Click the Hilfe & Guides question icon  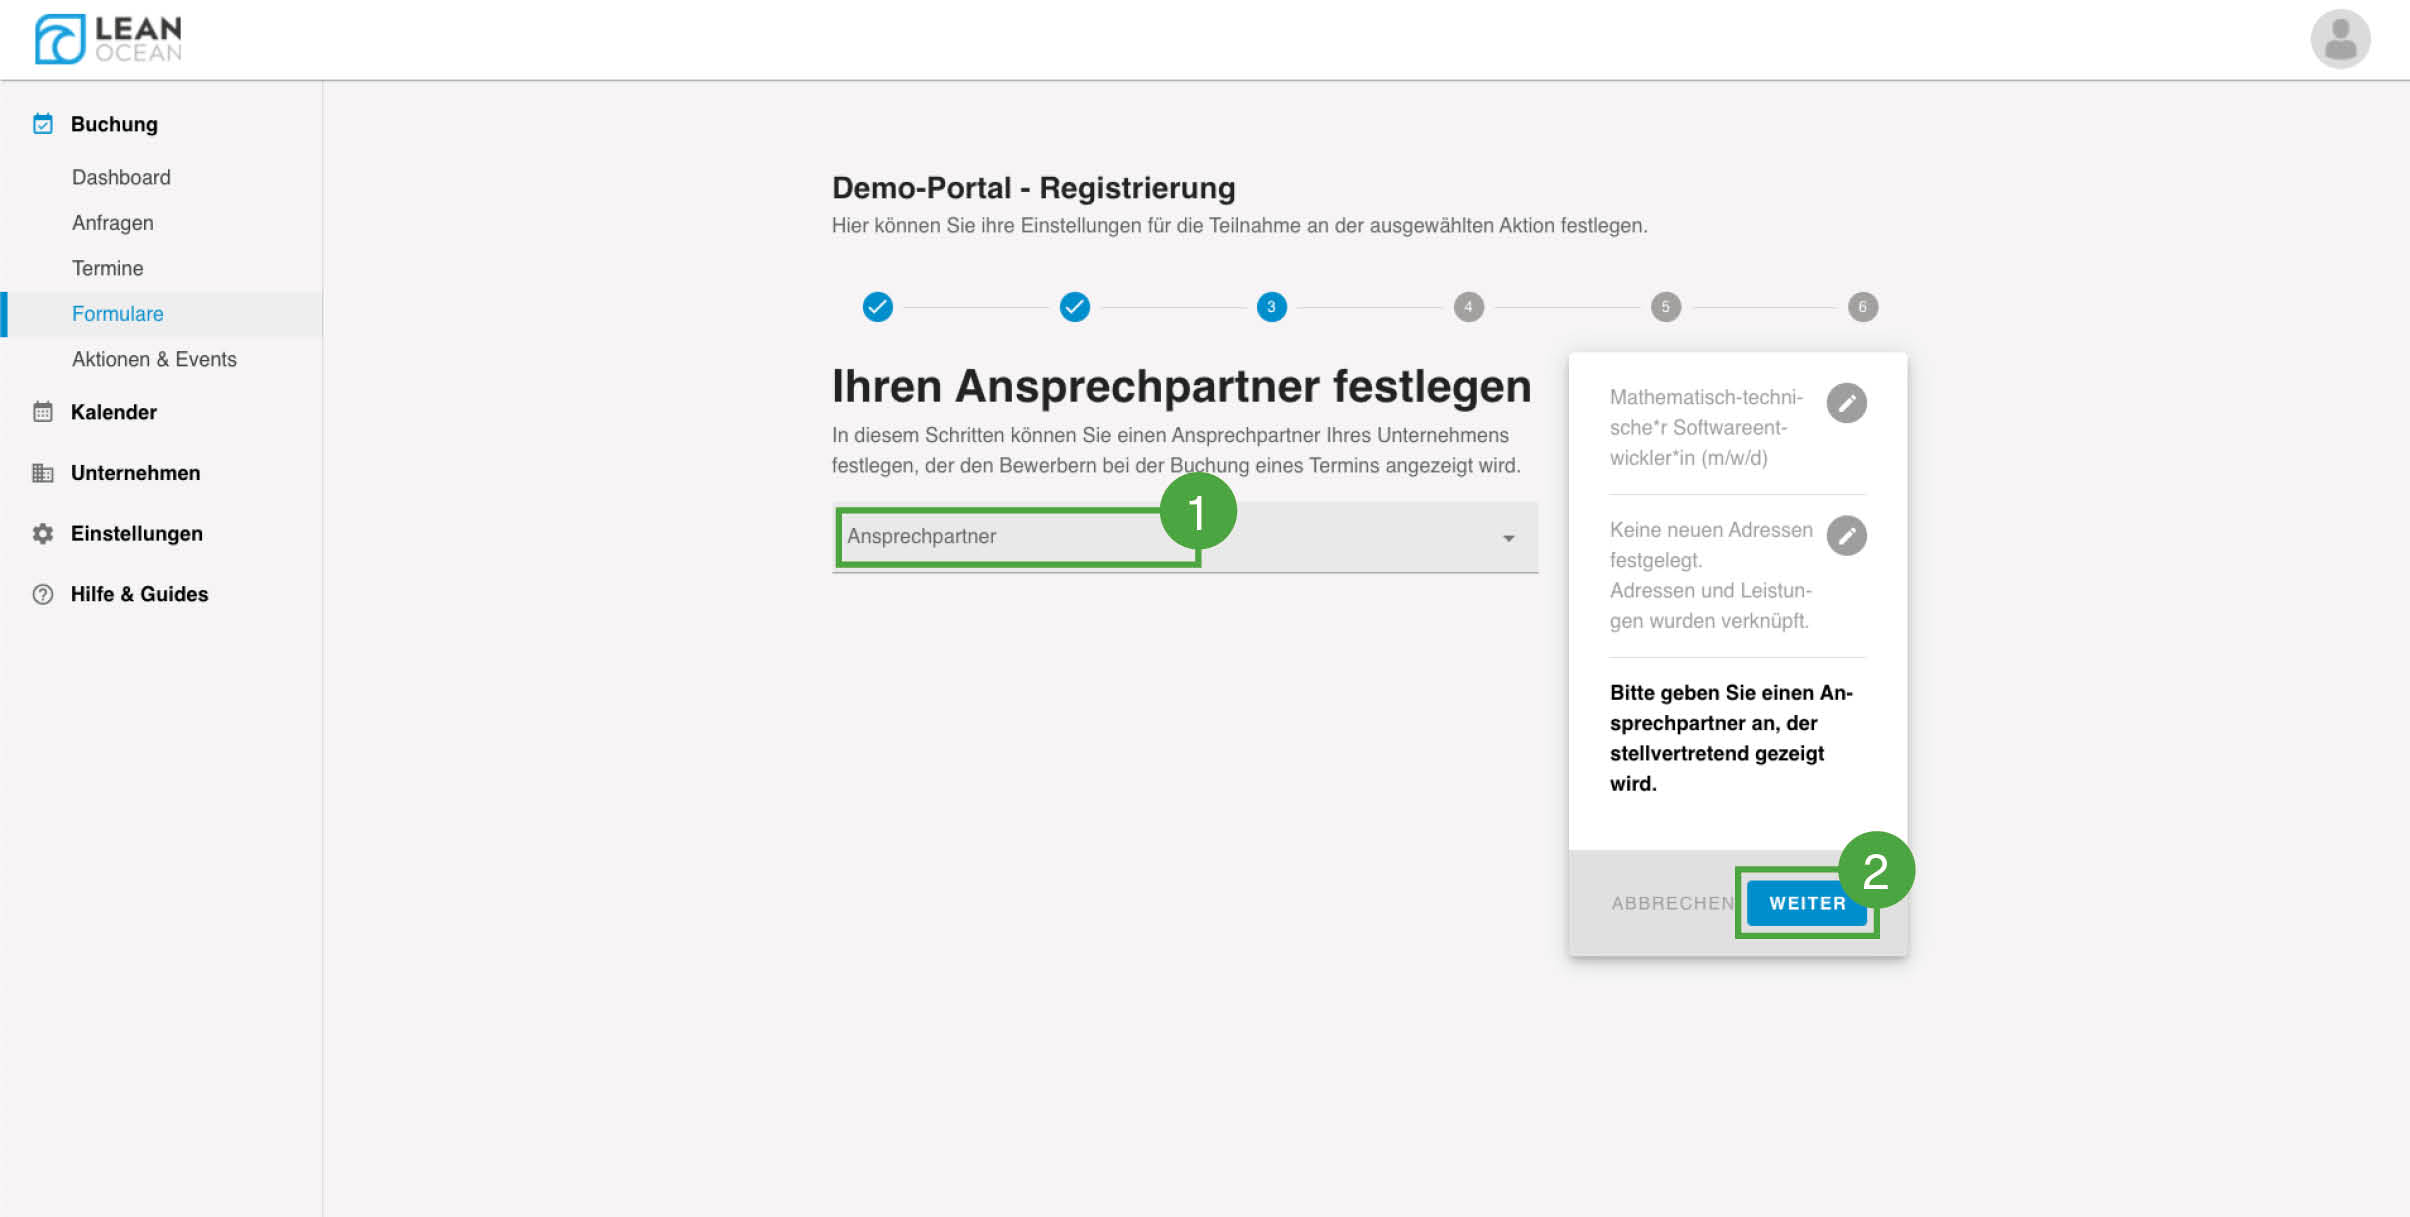click(43, 594)
